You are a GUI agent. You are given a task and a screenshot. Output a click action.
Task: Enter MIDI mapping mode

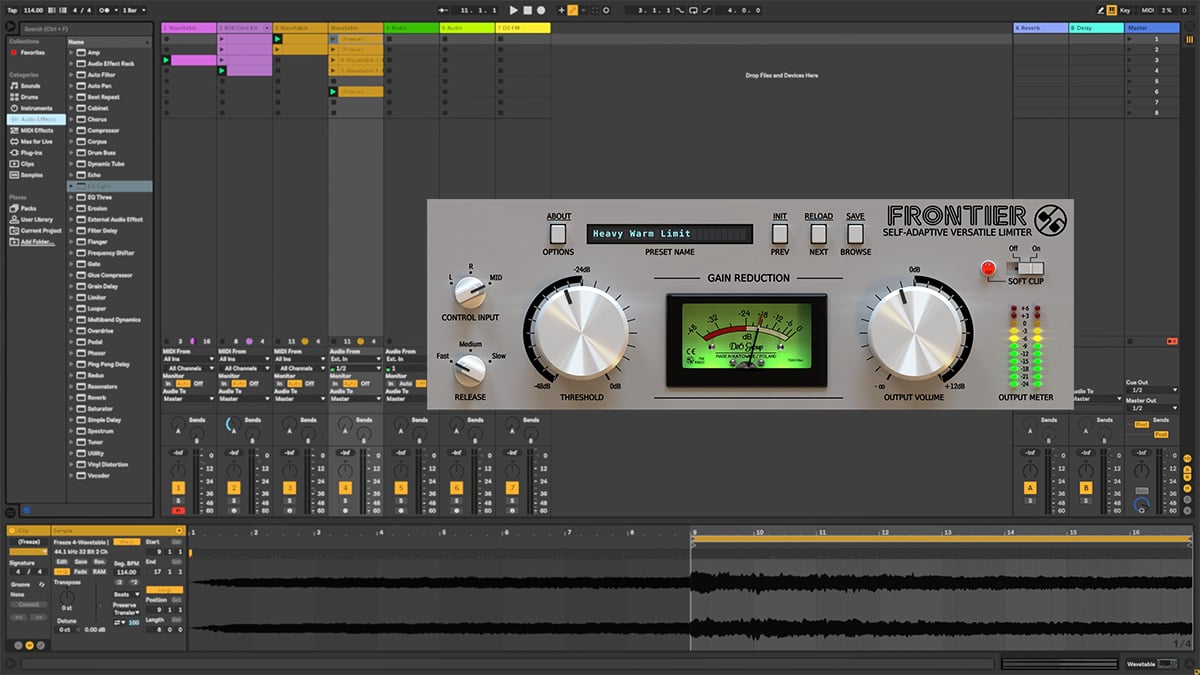coord(1149,9)
